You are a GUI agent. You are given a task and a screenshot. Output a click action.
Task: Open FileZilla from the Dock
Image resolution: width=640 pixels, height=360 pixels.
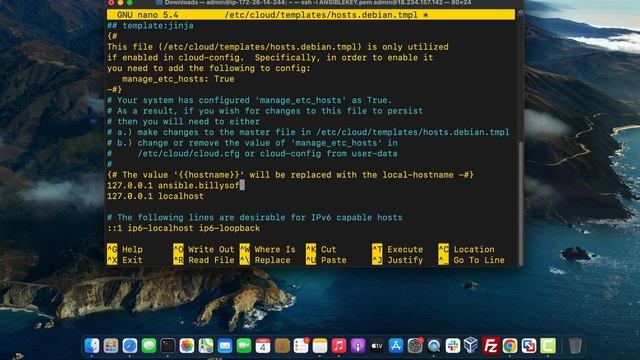(x=491, y=346)
